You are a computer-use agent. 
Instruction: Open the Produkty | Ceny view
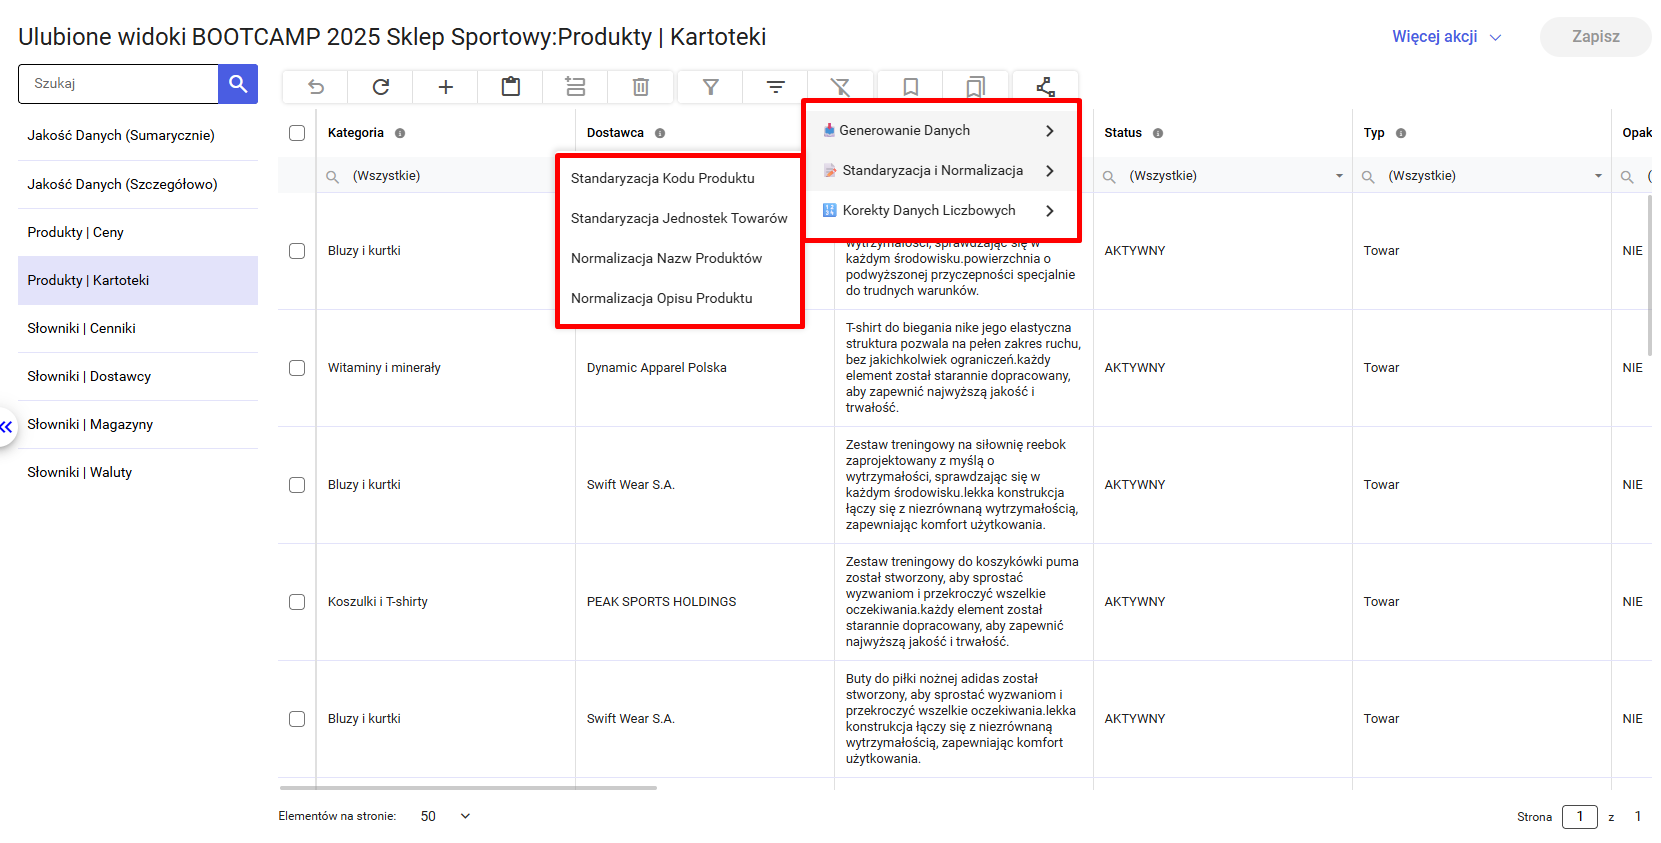pyautogui.click(x=76, y=232)
